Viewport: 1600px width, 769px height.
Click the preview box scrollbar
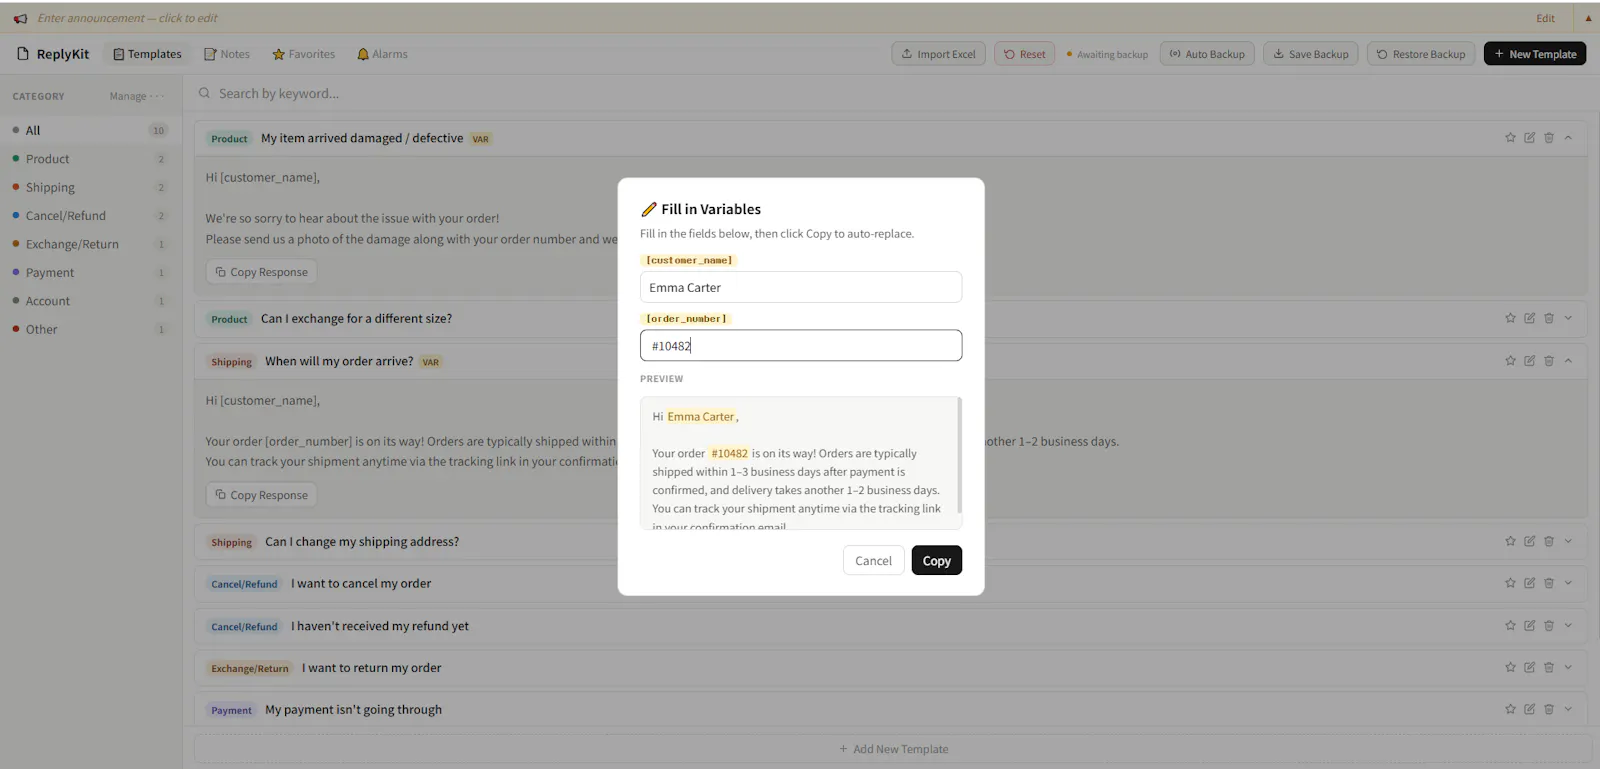tap(959, 455)
